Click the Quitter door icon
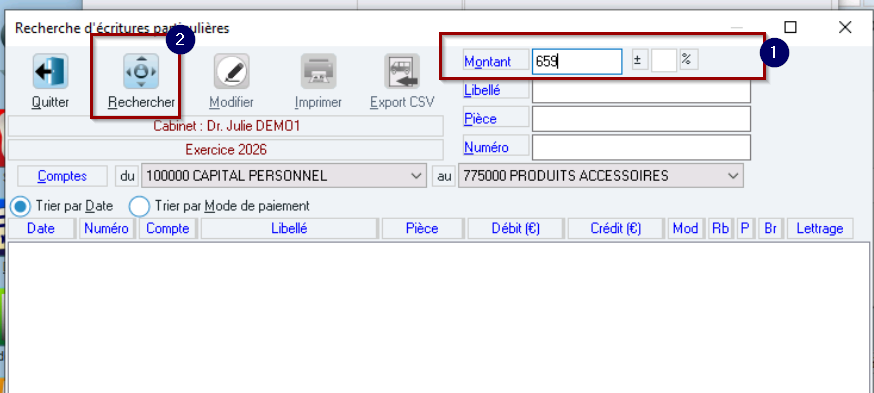 point(51,71)
